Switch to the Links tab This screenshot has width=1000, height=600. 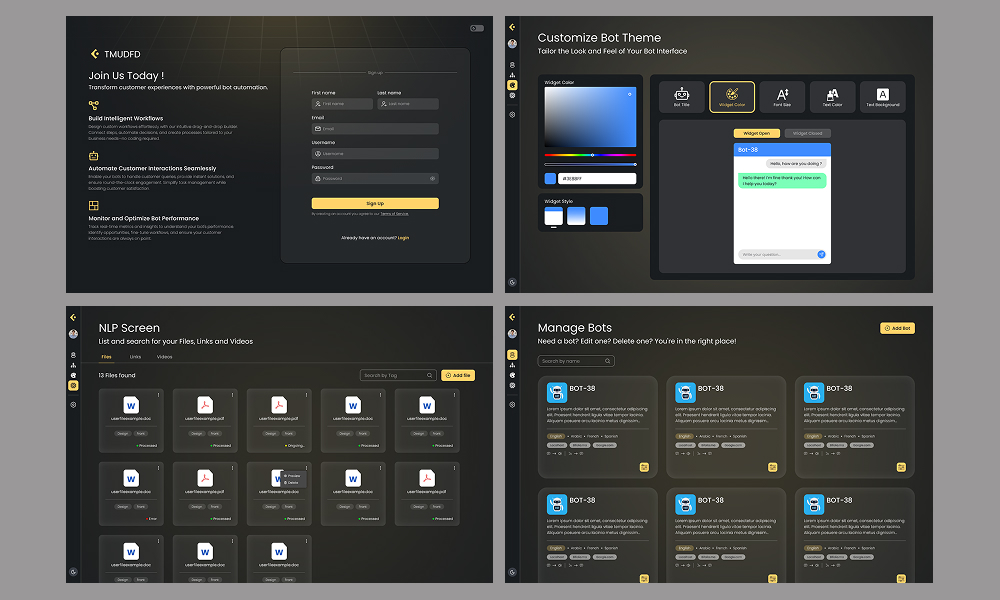click(x=135, y=356)
